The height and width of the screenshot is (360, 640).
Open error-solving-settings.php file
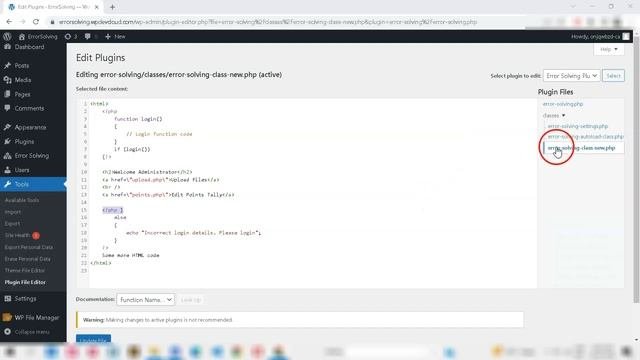pos(578,126)
